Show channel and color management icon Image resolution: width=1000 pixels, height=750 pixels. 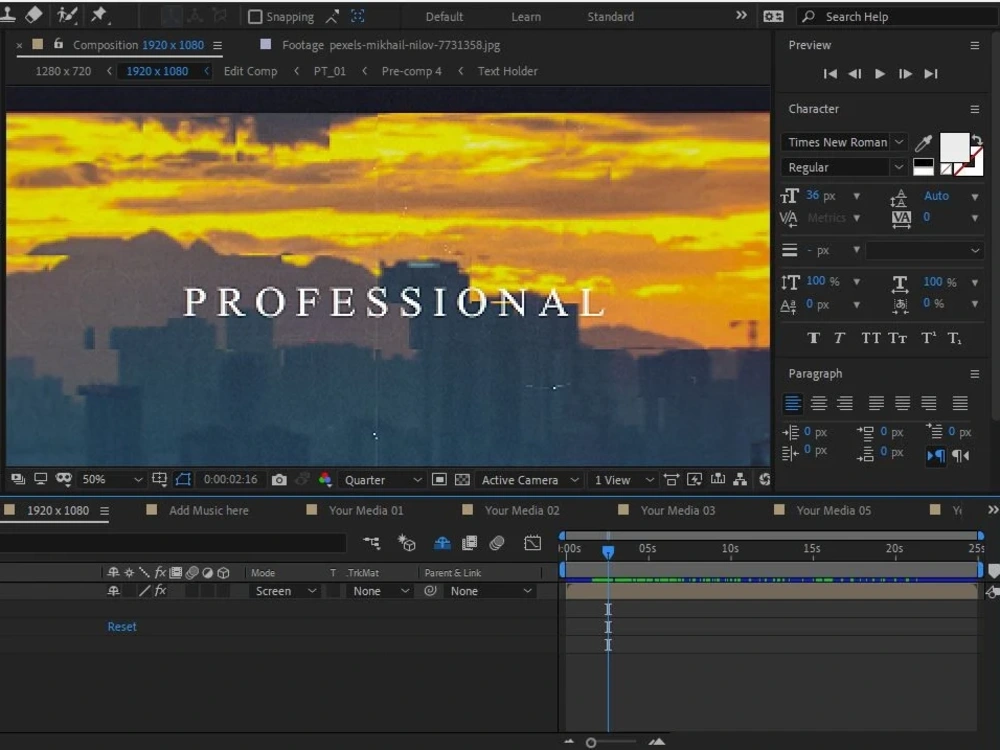(x=325, y=480)
